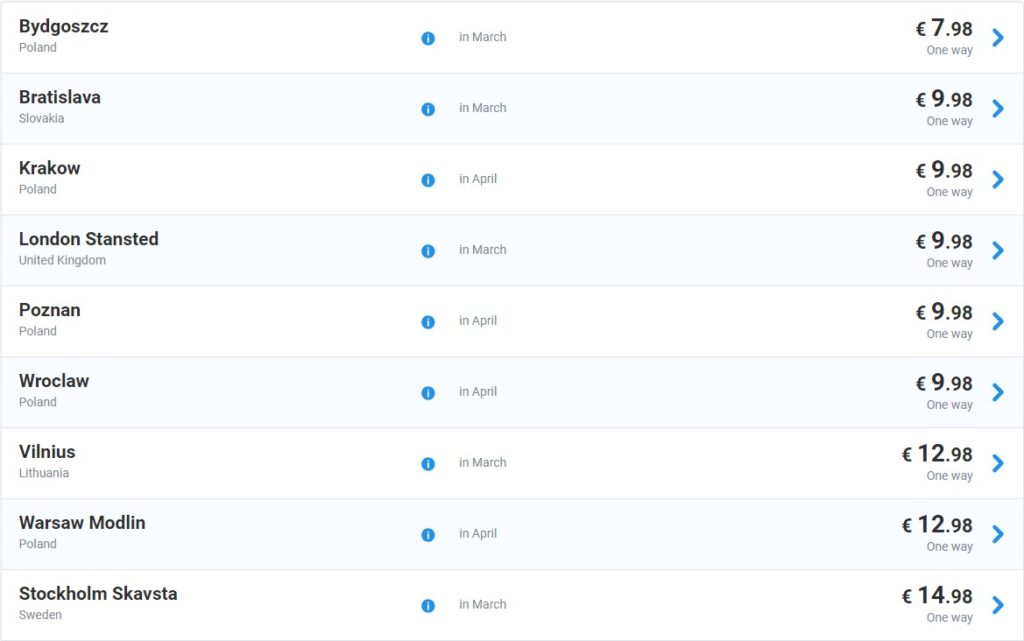Viewport: 1024px width, 641px height.
Task: Open info icon for Bratislava flight
Action: point(428,109)
